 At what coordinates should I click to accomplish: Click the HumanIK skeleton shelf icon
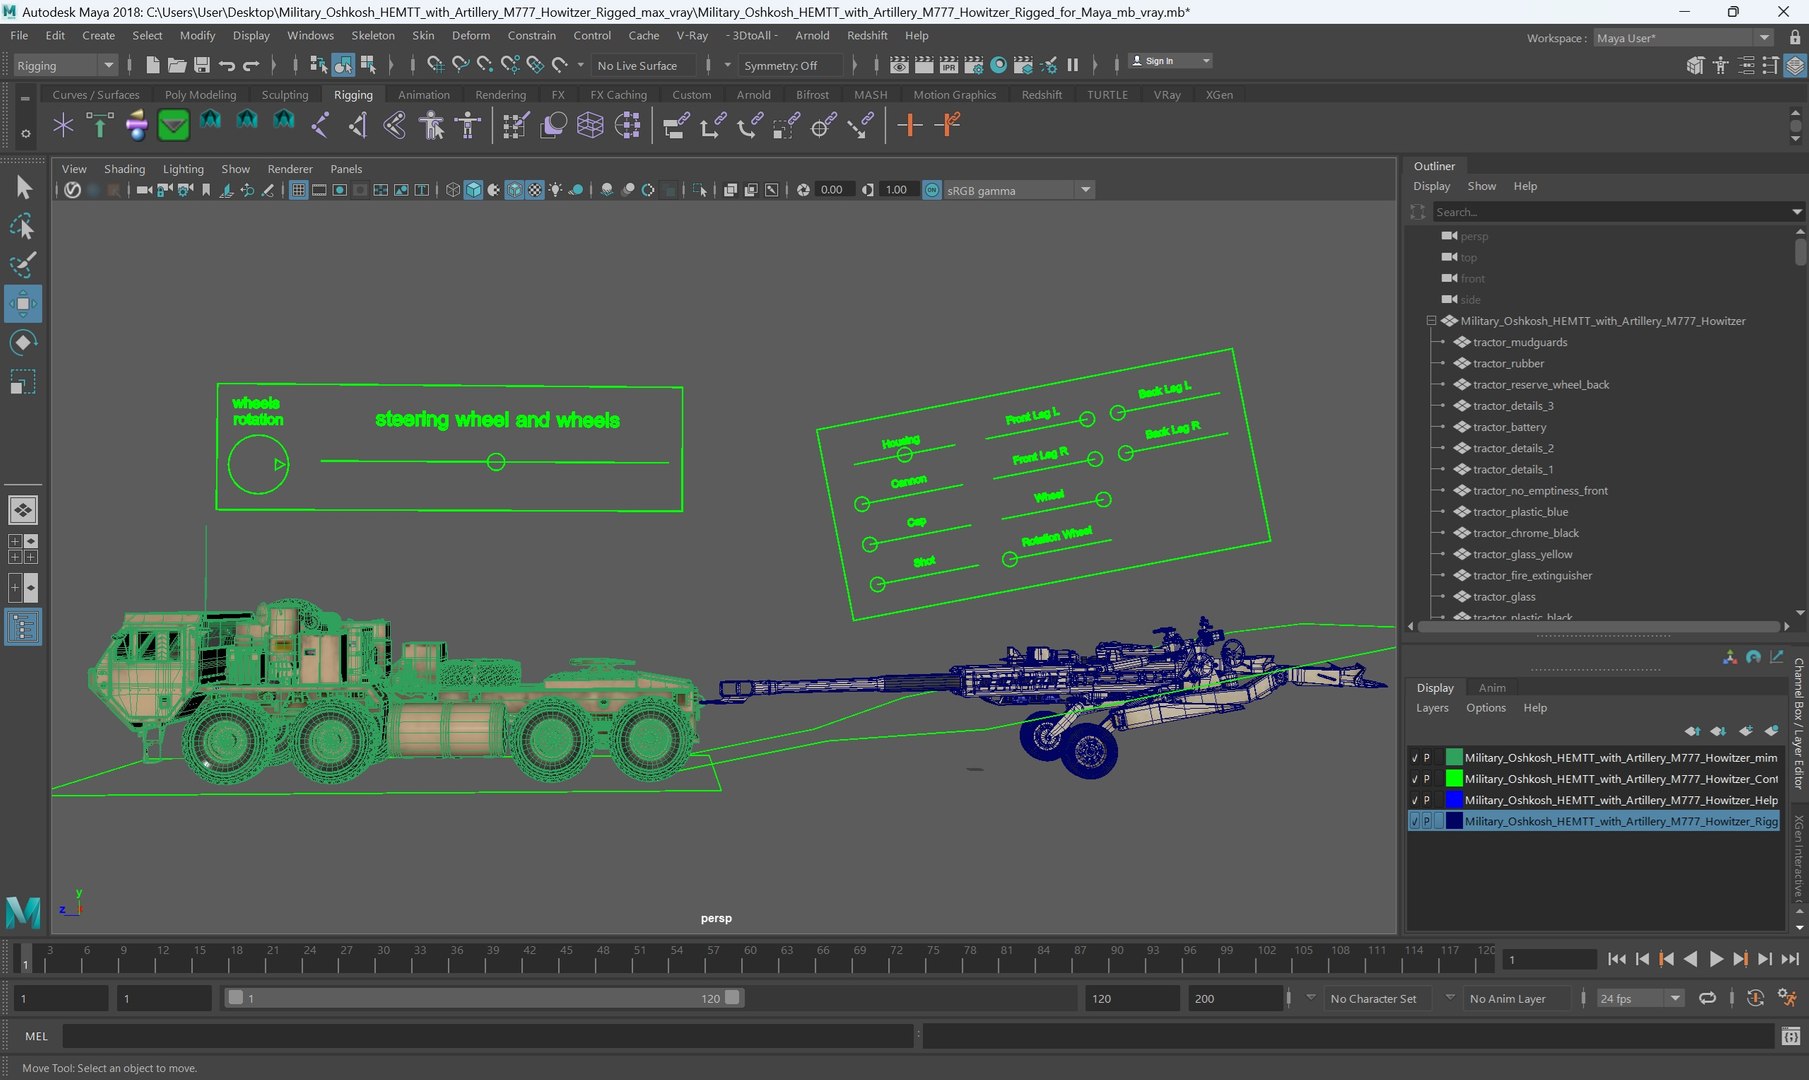pyautogui.click(x=467, y=125)
